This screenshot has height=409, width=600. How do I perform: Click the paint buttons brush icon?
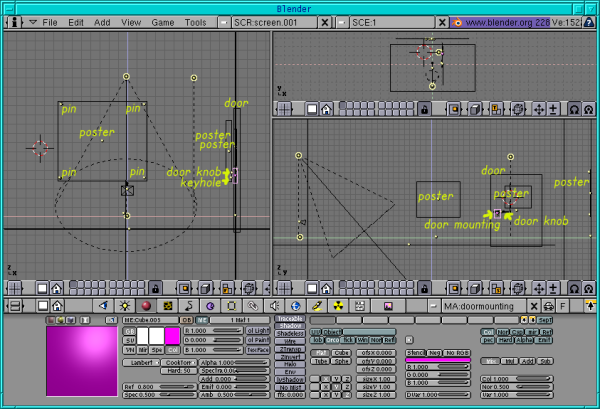click(x=318, y=305)
